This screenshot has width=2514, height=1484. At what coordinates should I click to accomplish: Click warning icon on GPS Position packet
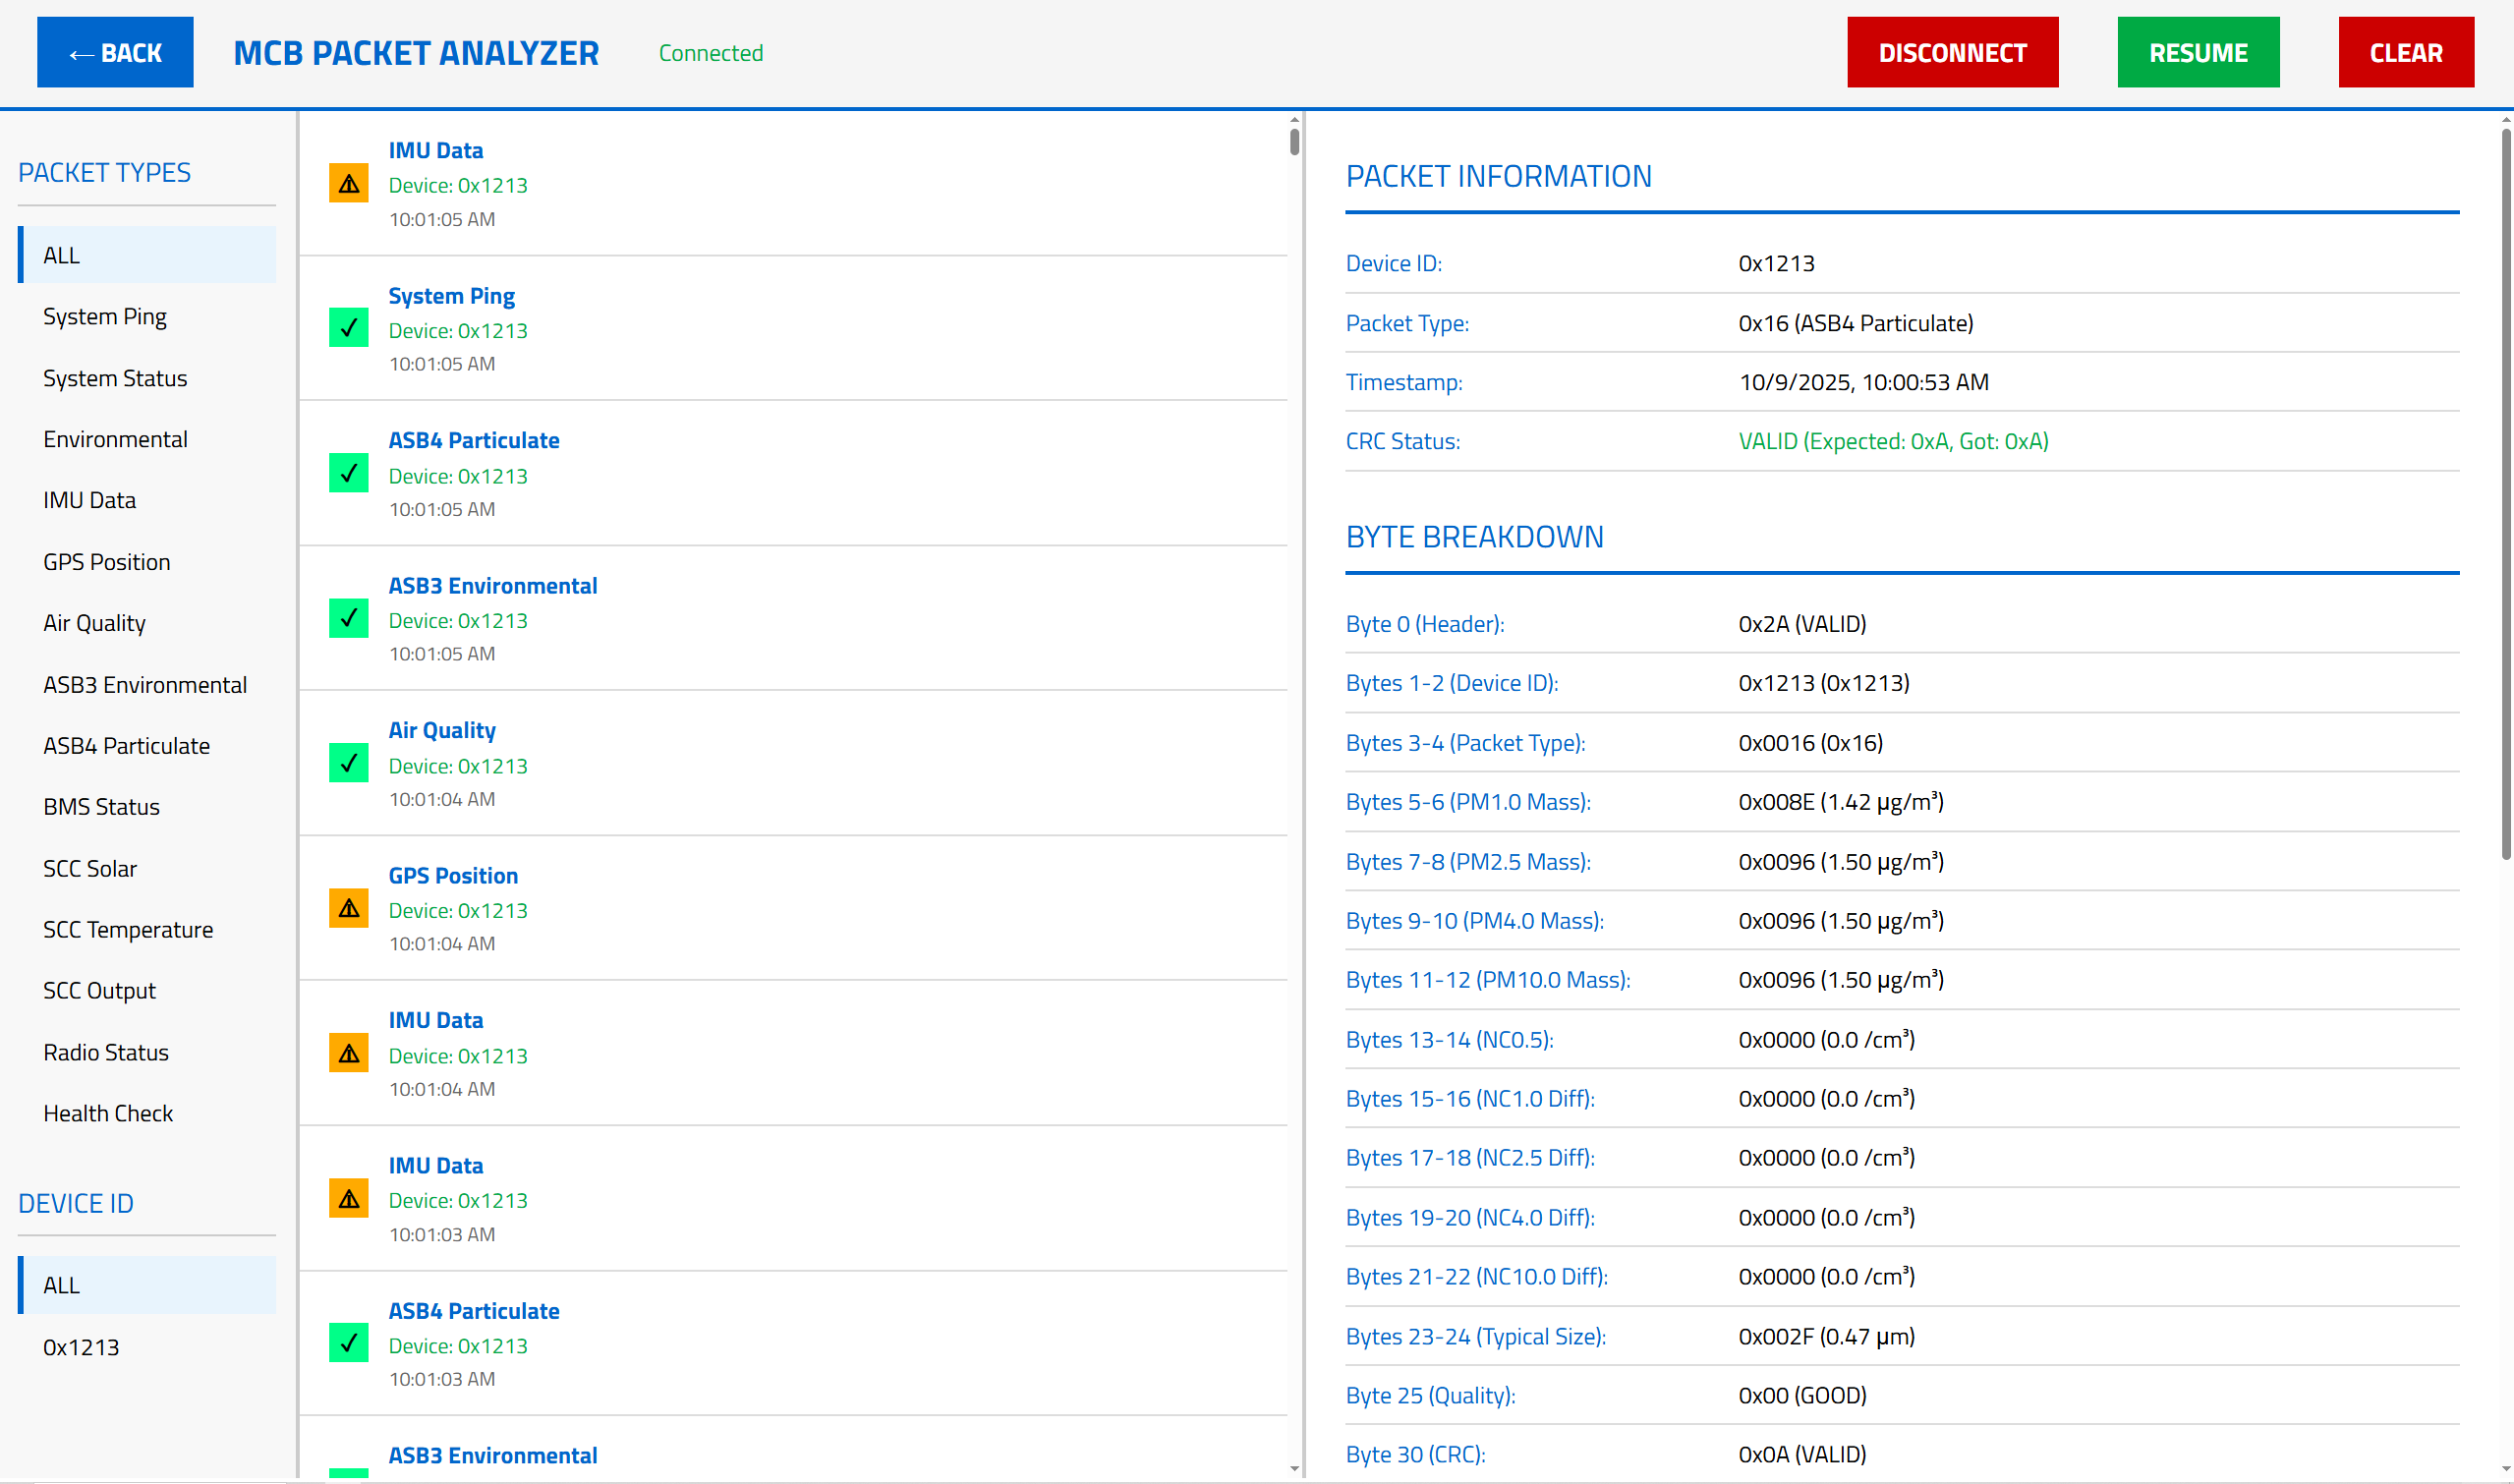click(348, 908)
